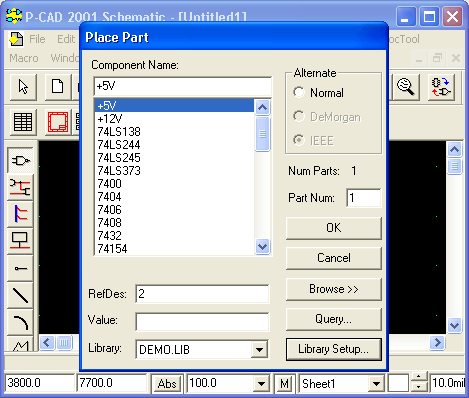Click the Cancel button
The width and height of the screenshot is (469, 398).
334,258
